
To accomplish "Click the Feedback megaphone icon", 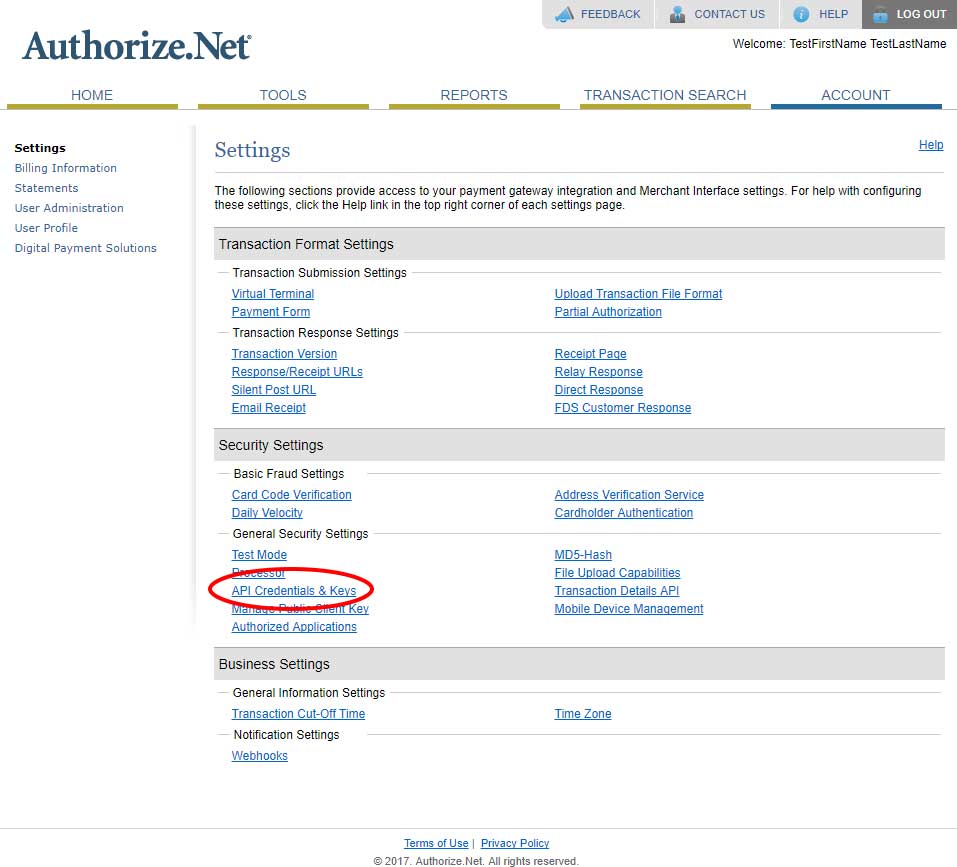I will [x=565, y=14].
